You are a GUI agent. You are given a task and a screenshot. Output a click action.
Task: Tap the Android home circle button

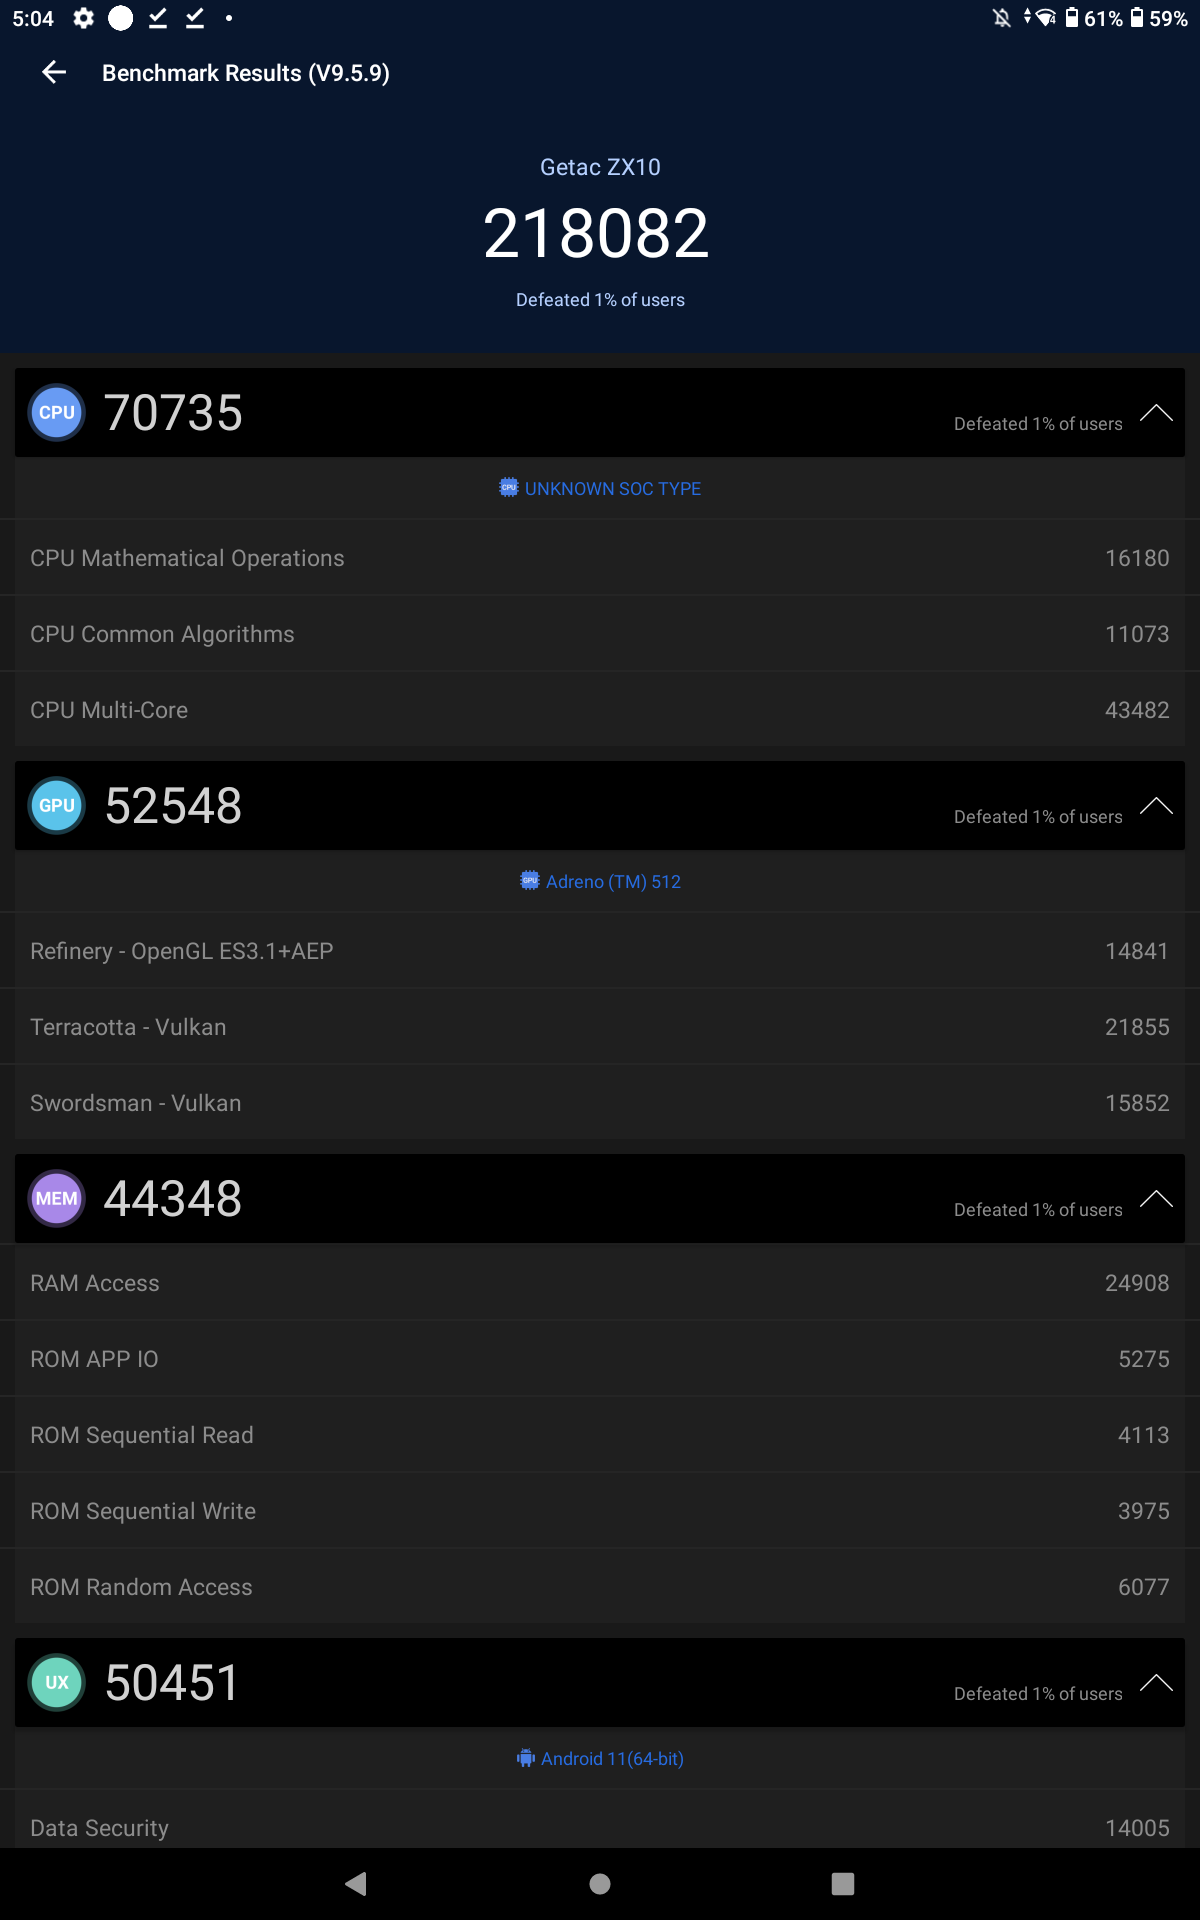600,1884
